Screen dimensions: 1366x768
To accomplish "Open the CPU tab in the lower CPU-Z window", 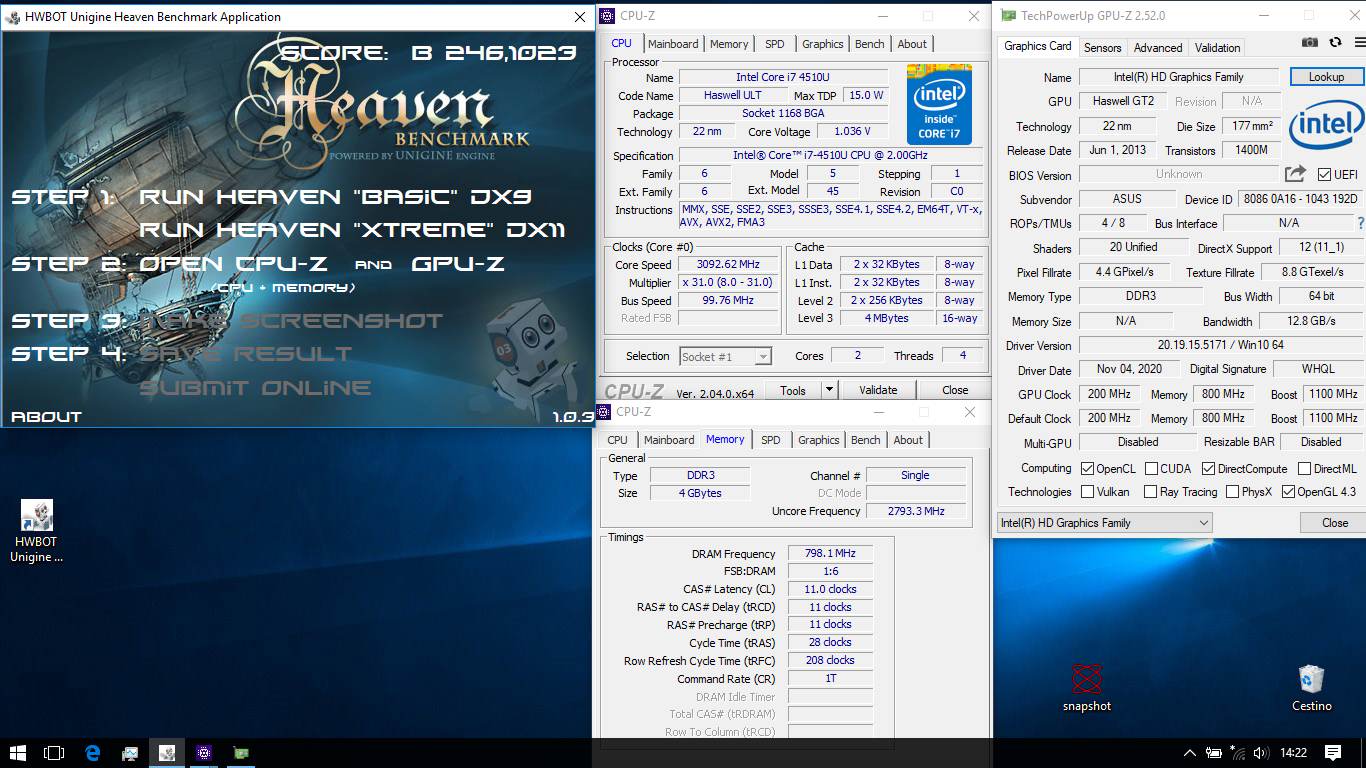I will (618, 440).
